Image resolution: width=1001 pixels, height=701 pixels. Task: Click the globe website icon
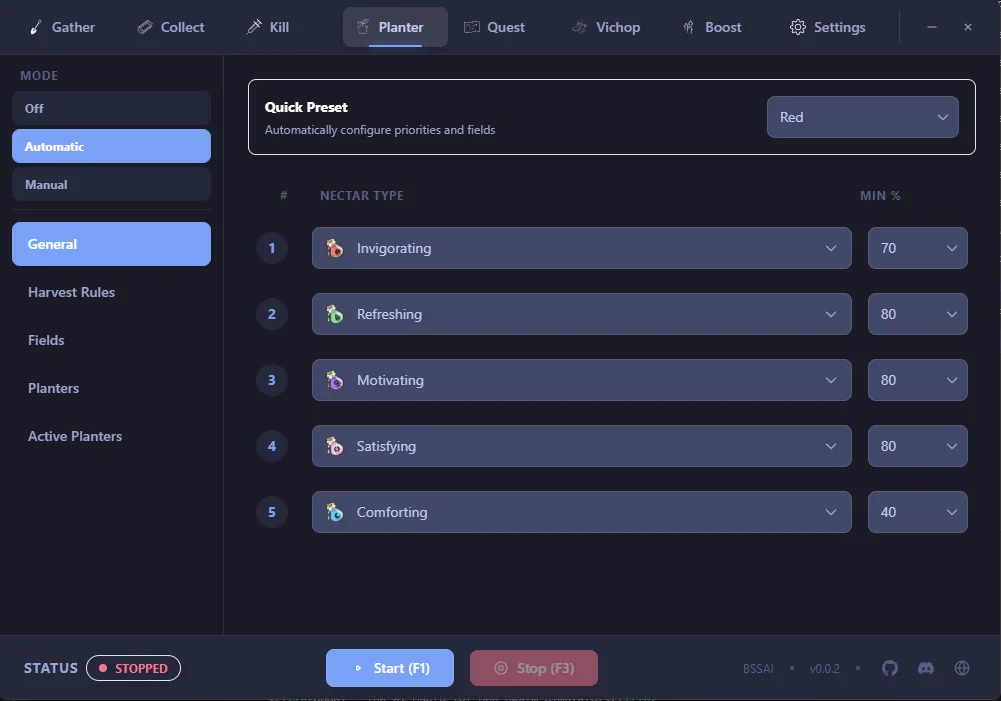click(x=962, y=668)
